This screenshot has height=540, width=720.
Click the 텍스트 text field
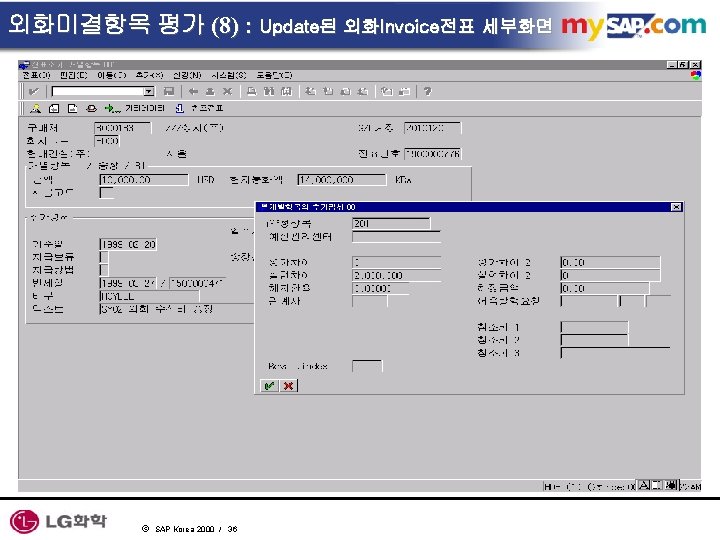(x=177, y=309)
